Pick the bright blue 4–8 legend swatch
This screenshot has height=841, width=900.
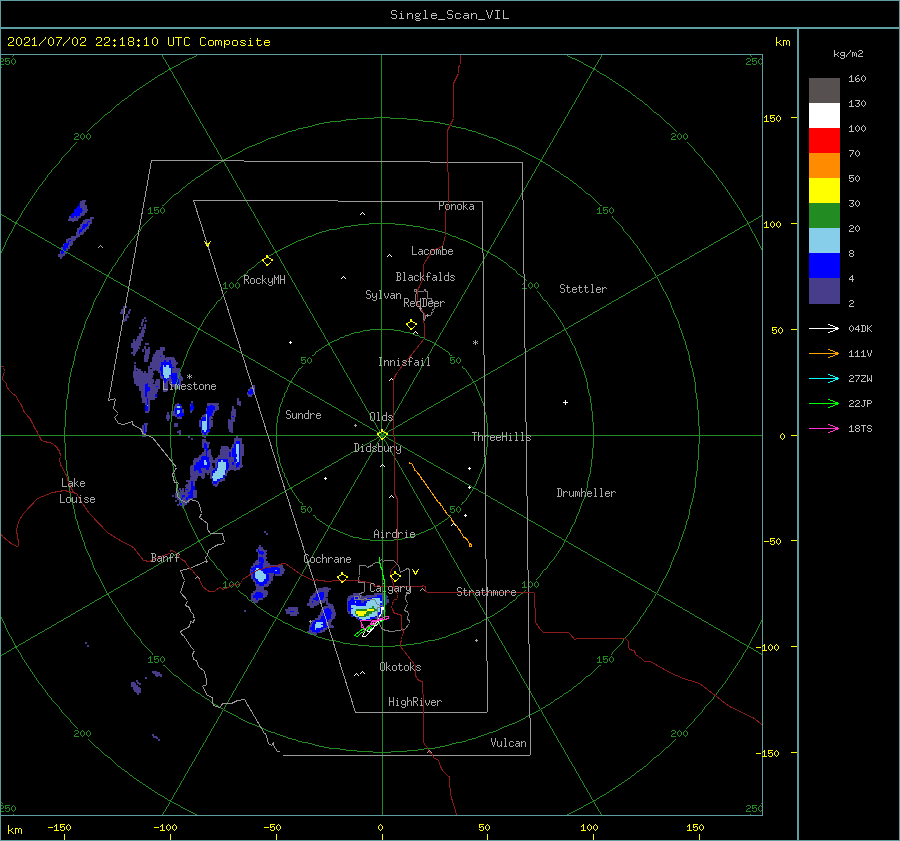tap(824, 266)
